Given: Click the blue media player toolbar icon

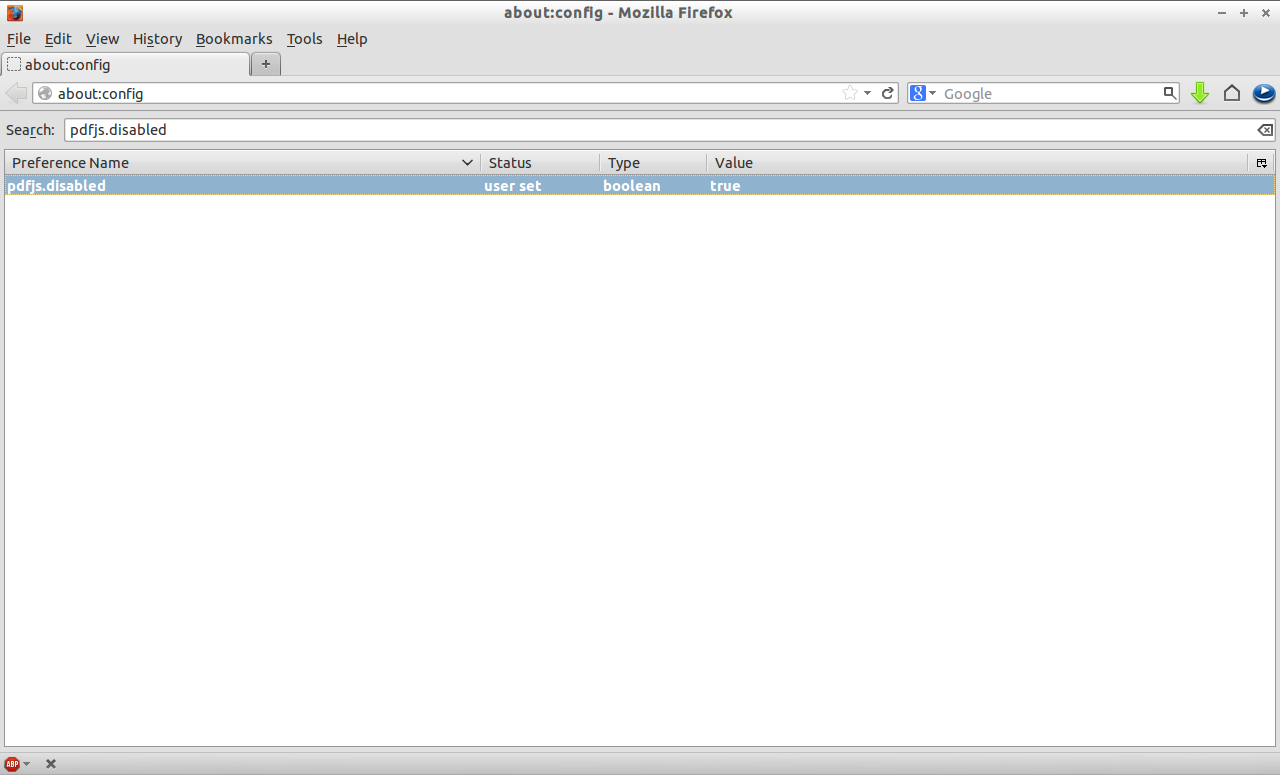Looking at the screenshot, I should pos(1264,93).
